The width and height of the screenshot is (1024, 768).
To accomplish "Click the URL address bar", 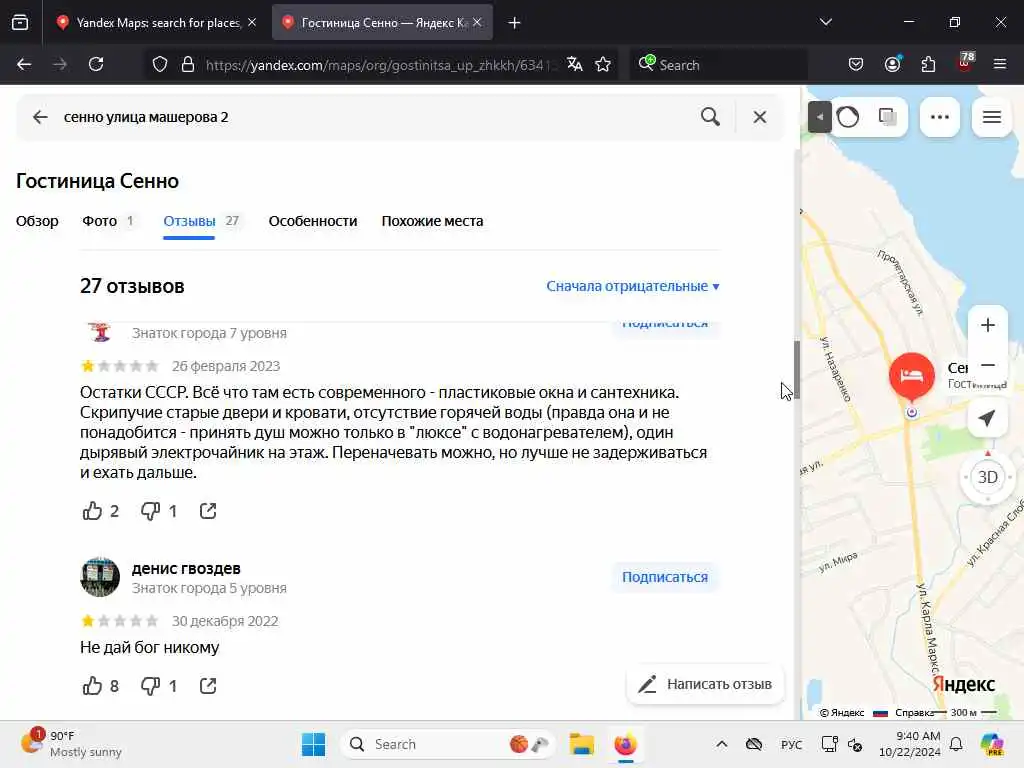I will pyautogui.click(x=379, y=65).
